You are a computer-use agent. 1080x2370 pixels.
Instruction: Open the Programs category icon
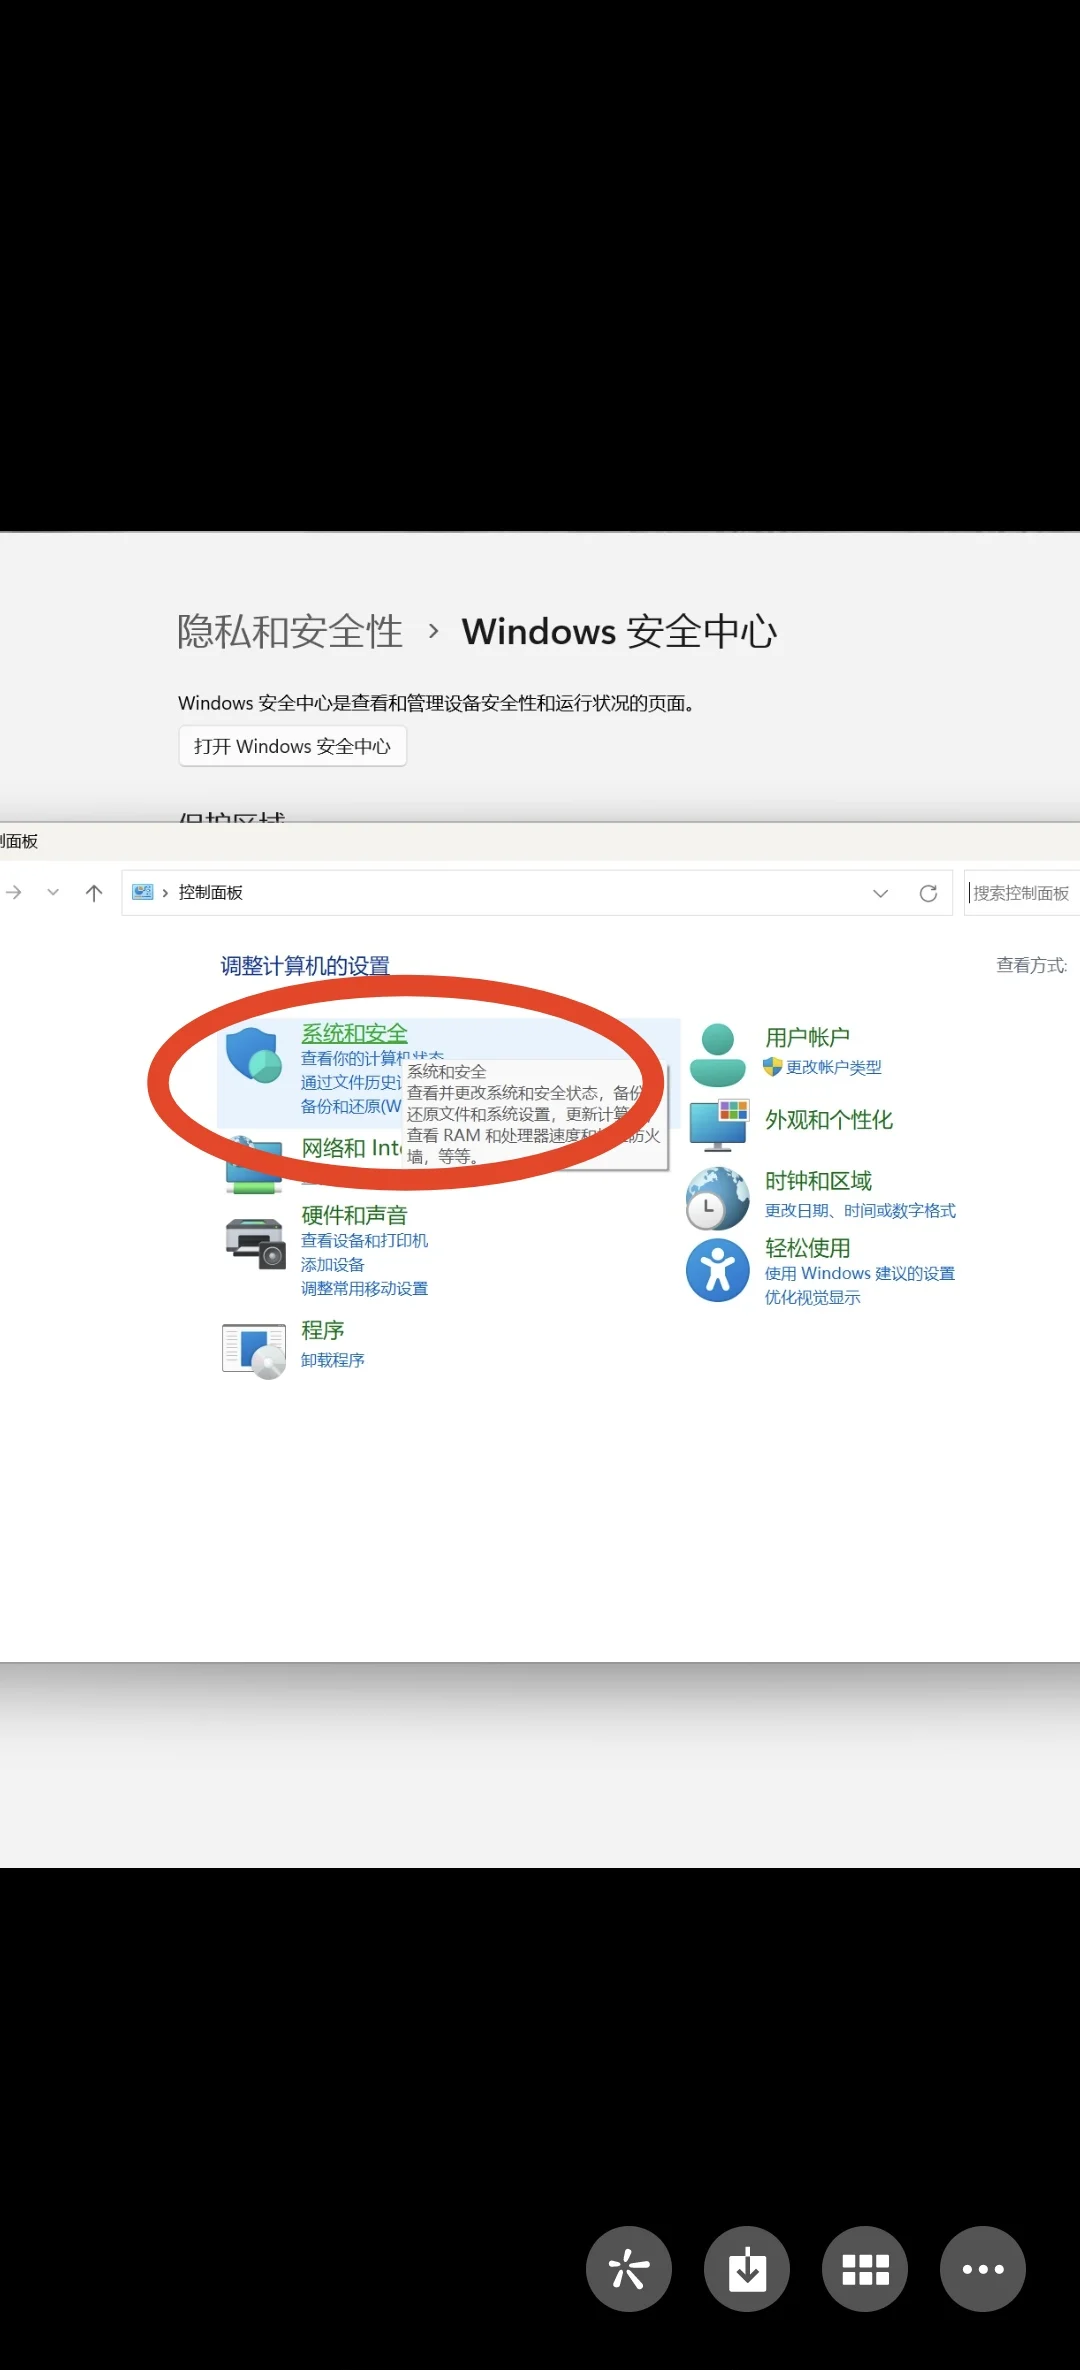(254, 1351)
